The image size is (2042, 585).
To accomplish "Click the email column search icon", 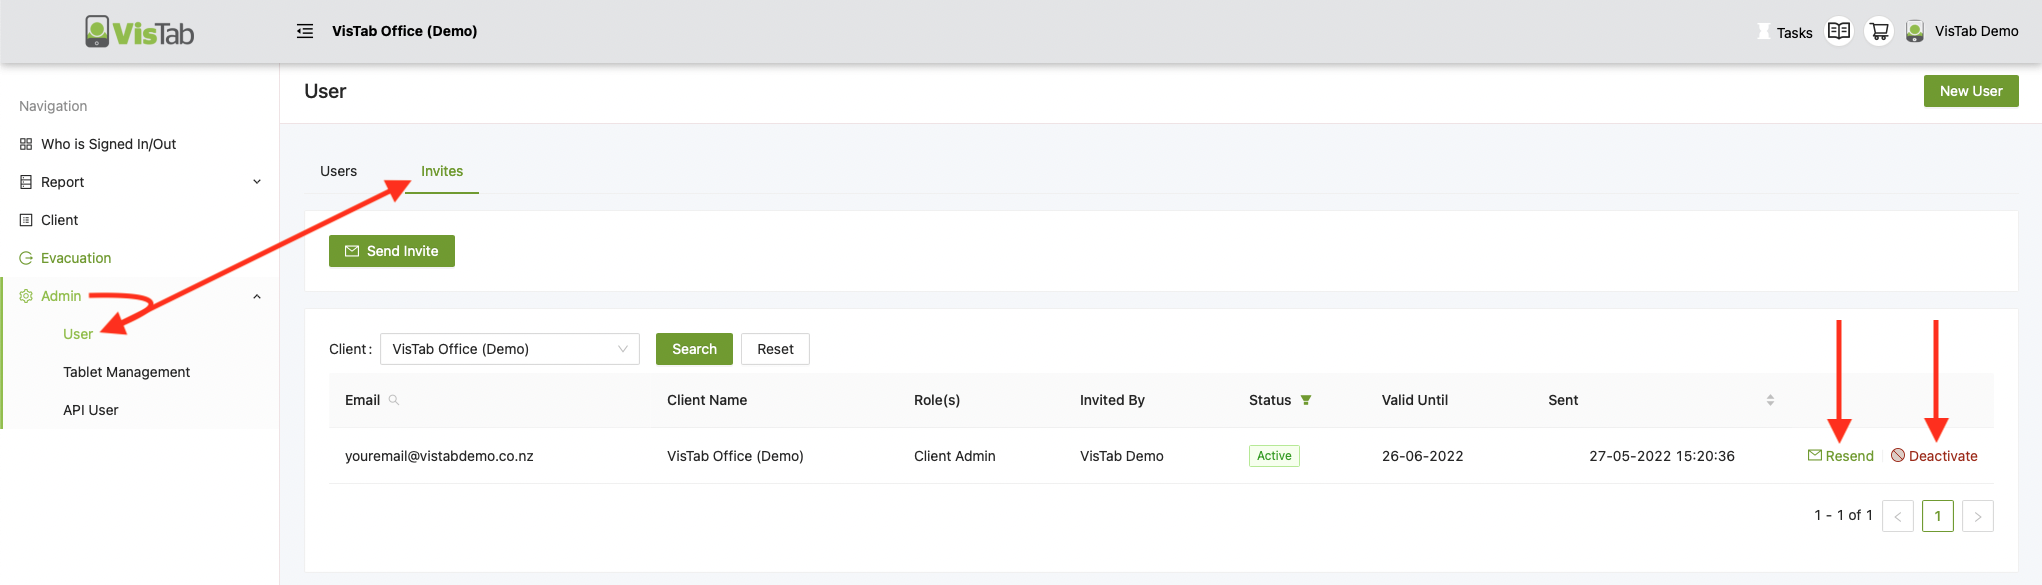I will click(394, 400).
